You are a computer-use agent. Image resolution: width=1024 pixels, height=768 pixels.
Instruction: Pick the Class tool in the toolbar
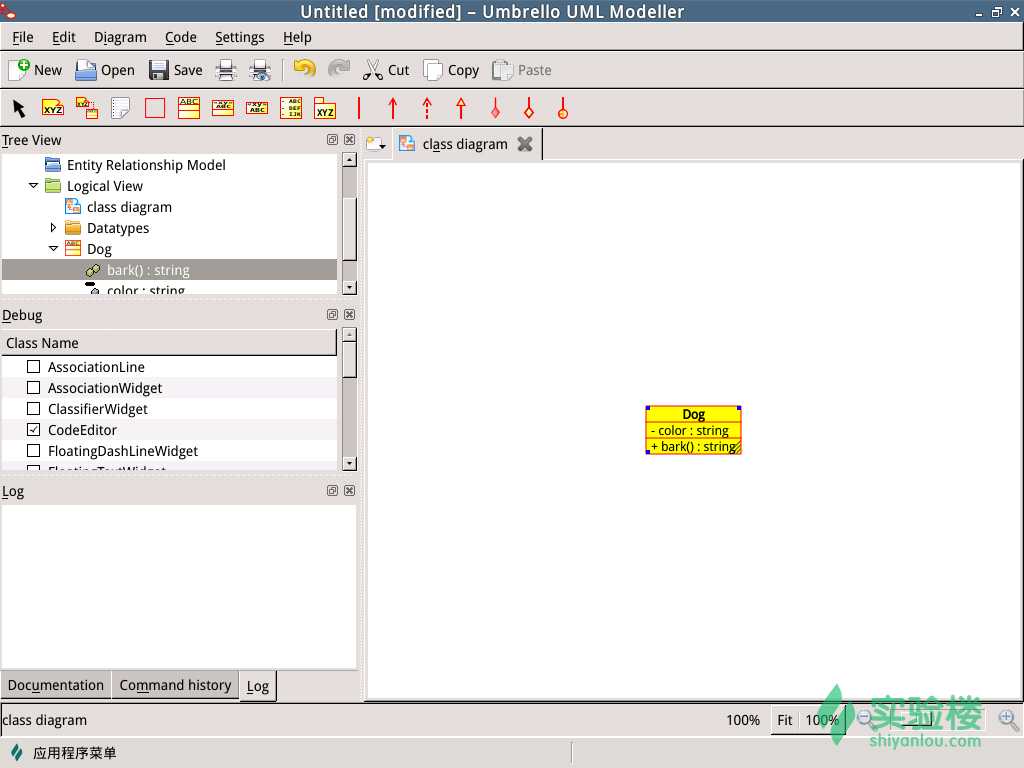click(x=189, y=108)
